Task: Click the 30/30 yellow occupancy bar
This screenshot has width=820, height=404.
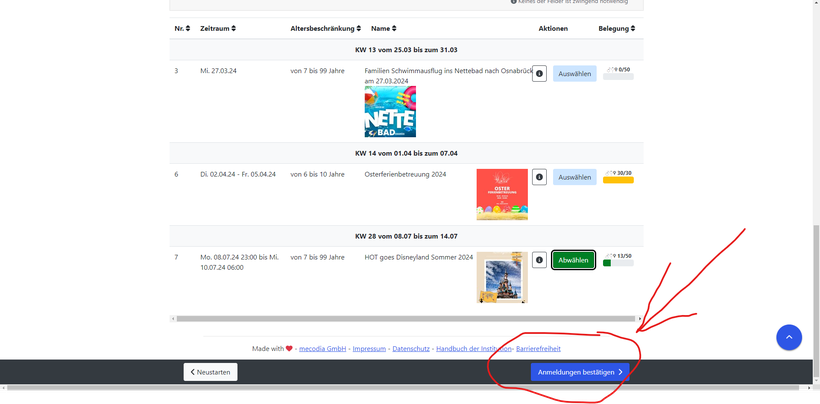Action: pyautogui.click(x=618, y=180)
